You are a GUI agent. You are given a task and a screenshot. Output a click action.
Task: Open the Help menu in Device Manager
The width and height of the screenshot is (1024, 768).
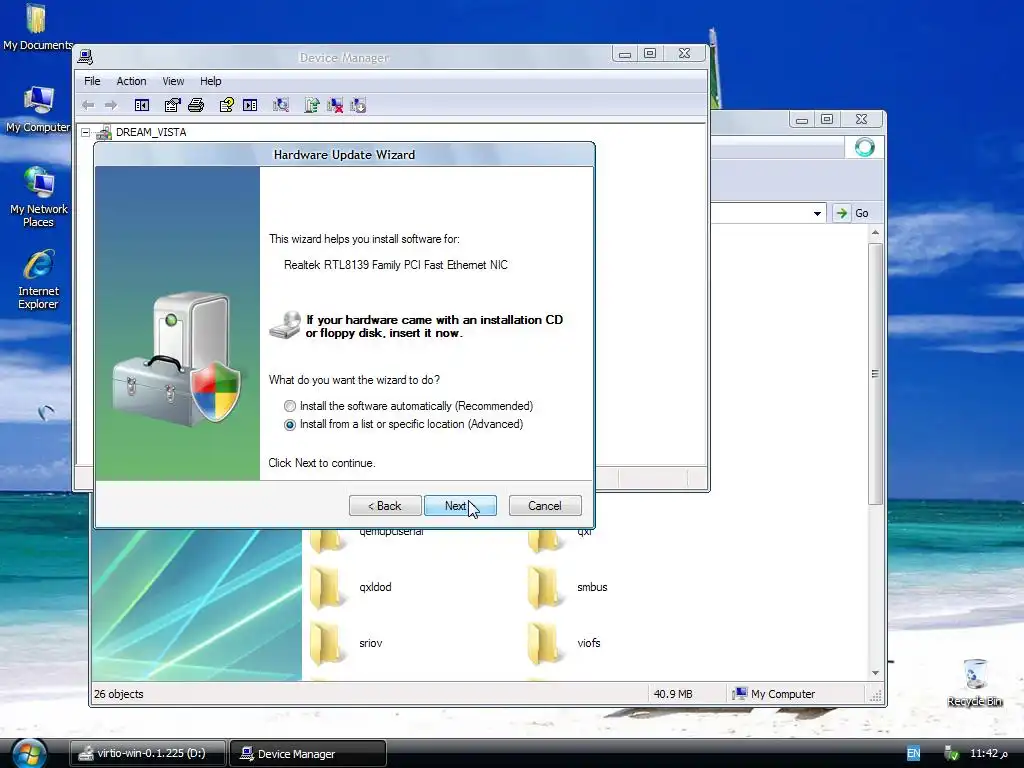tap(210, 81)
